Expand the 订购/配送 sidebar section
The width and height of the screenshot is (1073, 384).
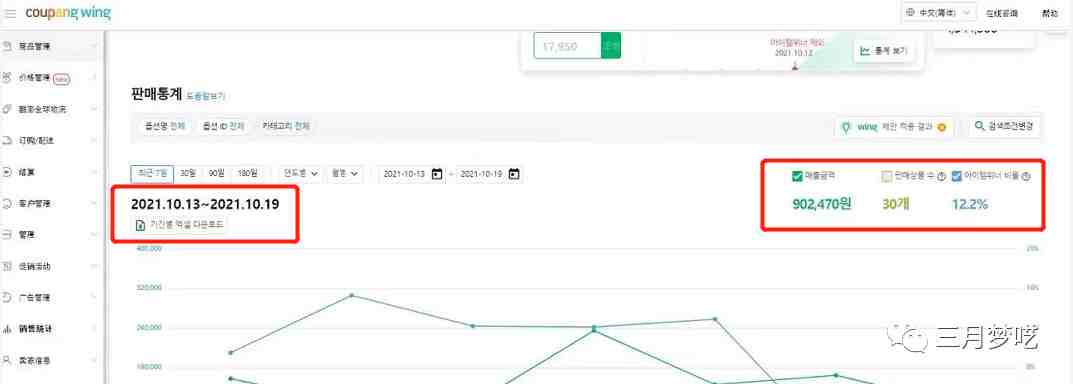pyautogui.click(x=49, y=140)
